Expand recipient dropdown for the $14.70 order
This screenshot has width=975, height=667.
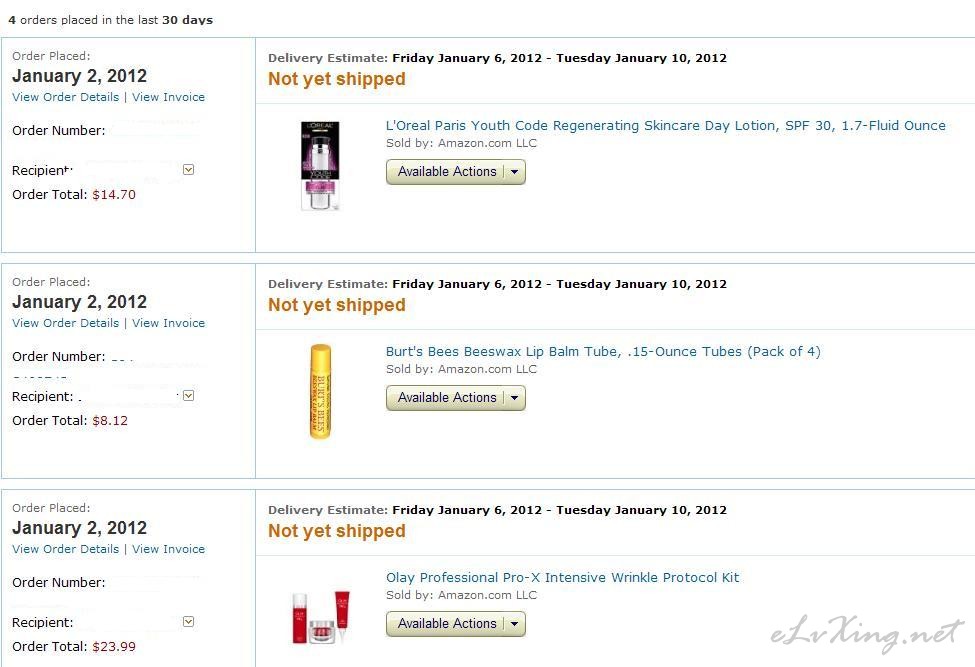point(188,170)
